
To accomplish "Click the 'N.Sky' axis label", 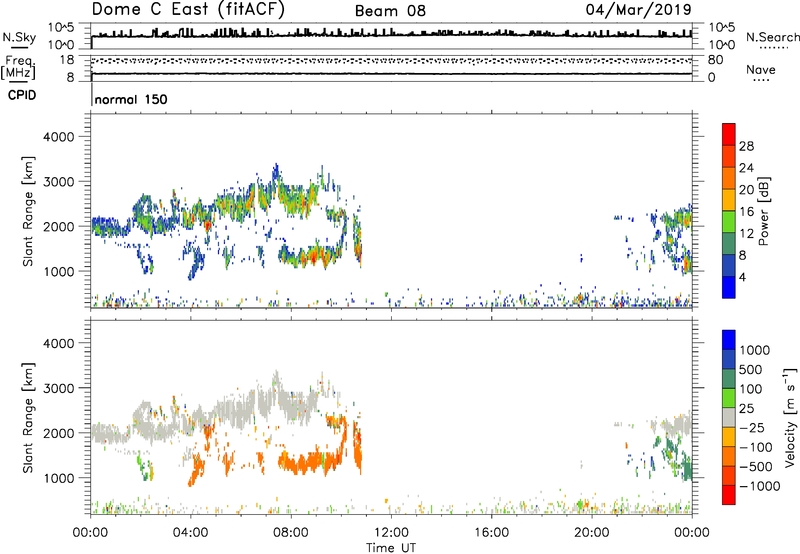I will [19, 37].
